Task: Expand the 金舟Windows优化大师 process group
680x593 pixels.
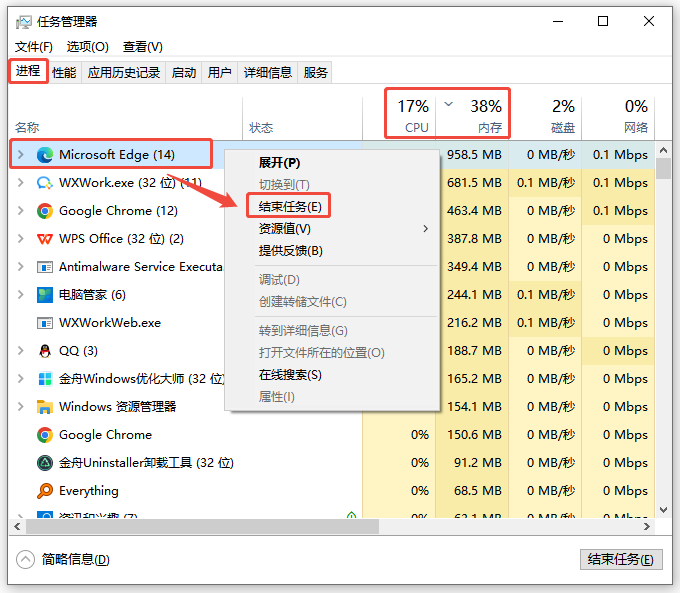Action: 20,378
